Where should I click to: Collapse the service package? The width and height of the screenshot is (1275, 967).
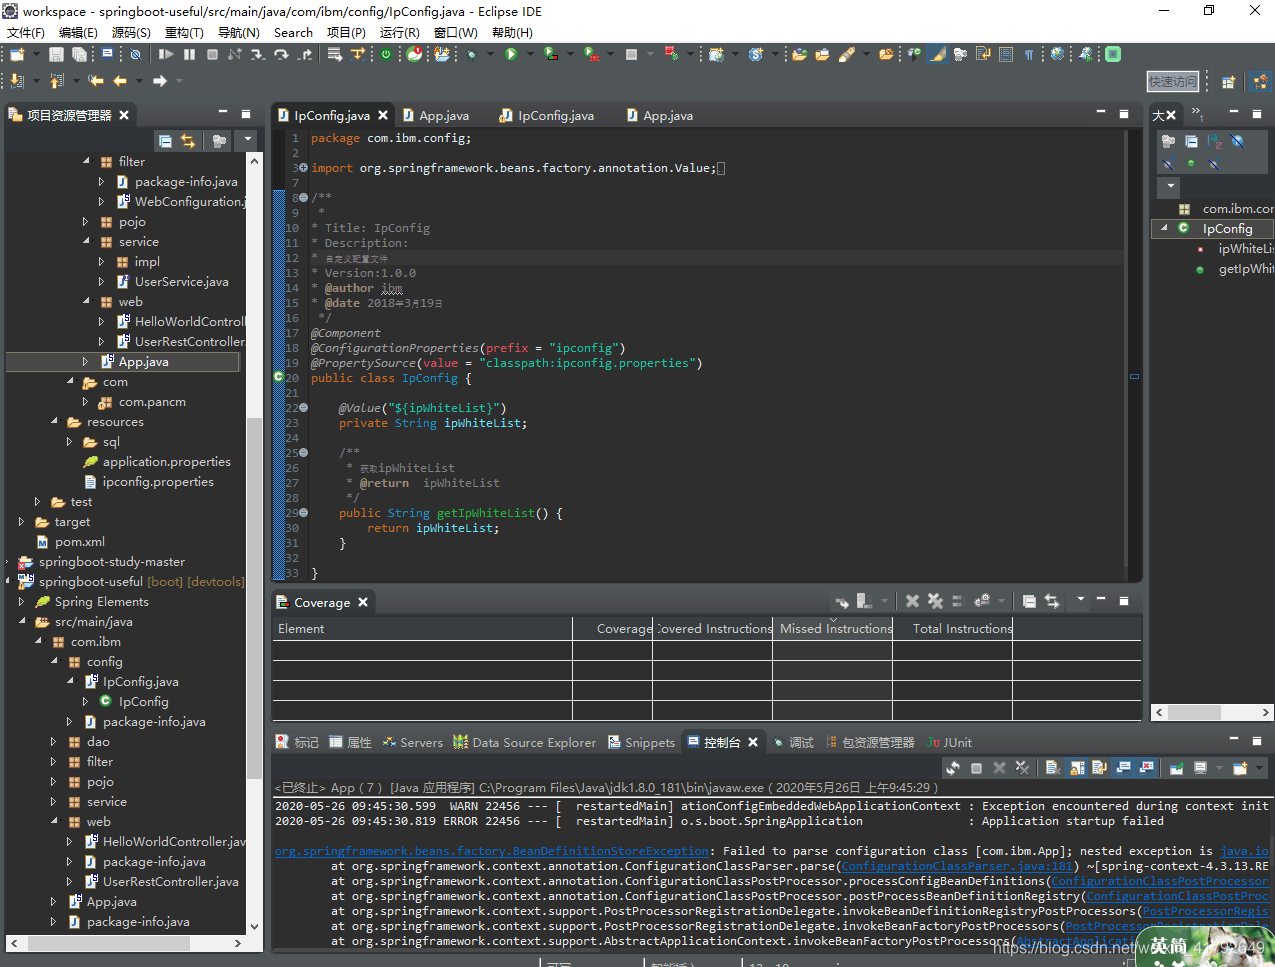(x=86, y=241)
